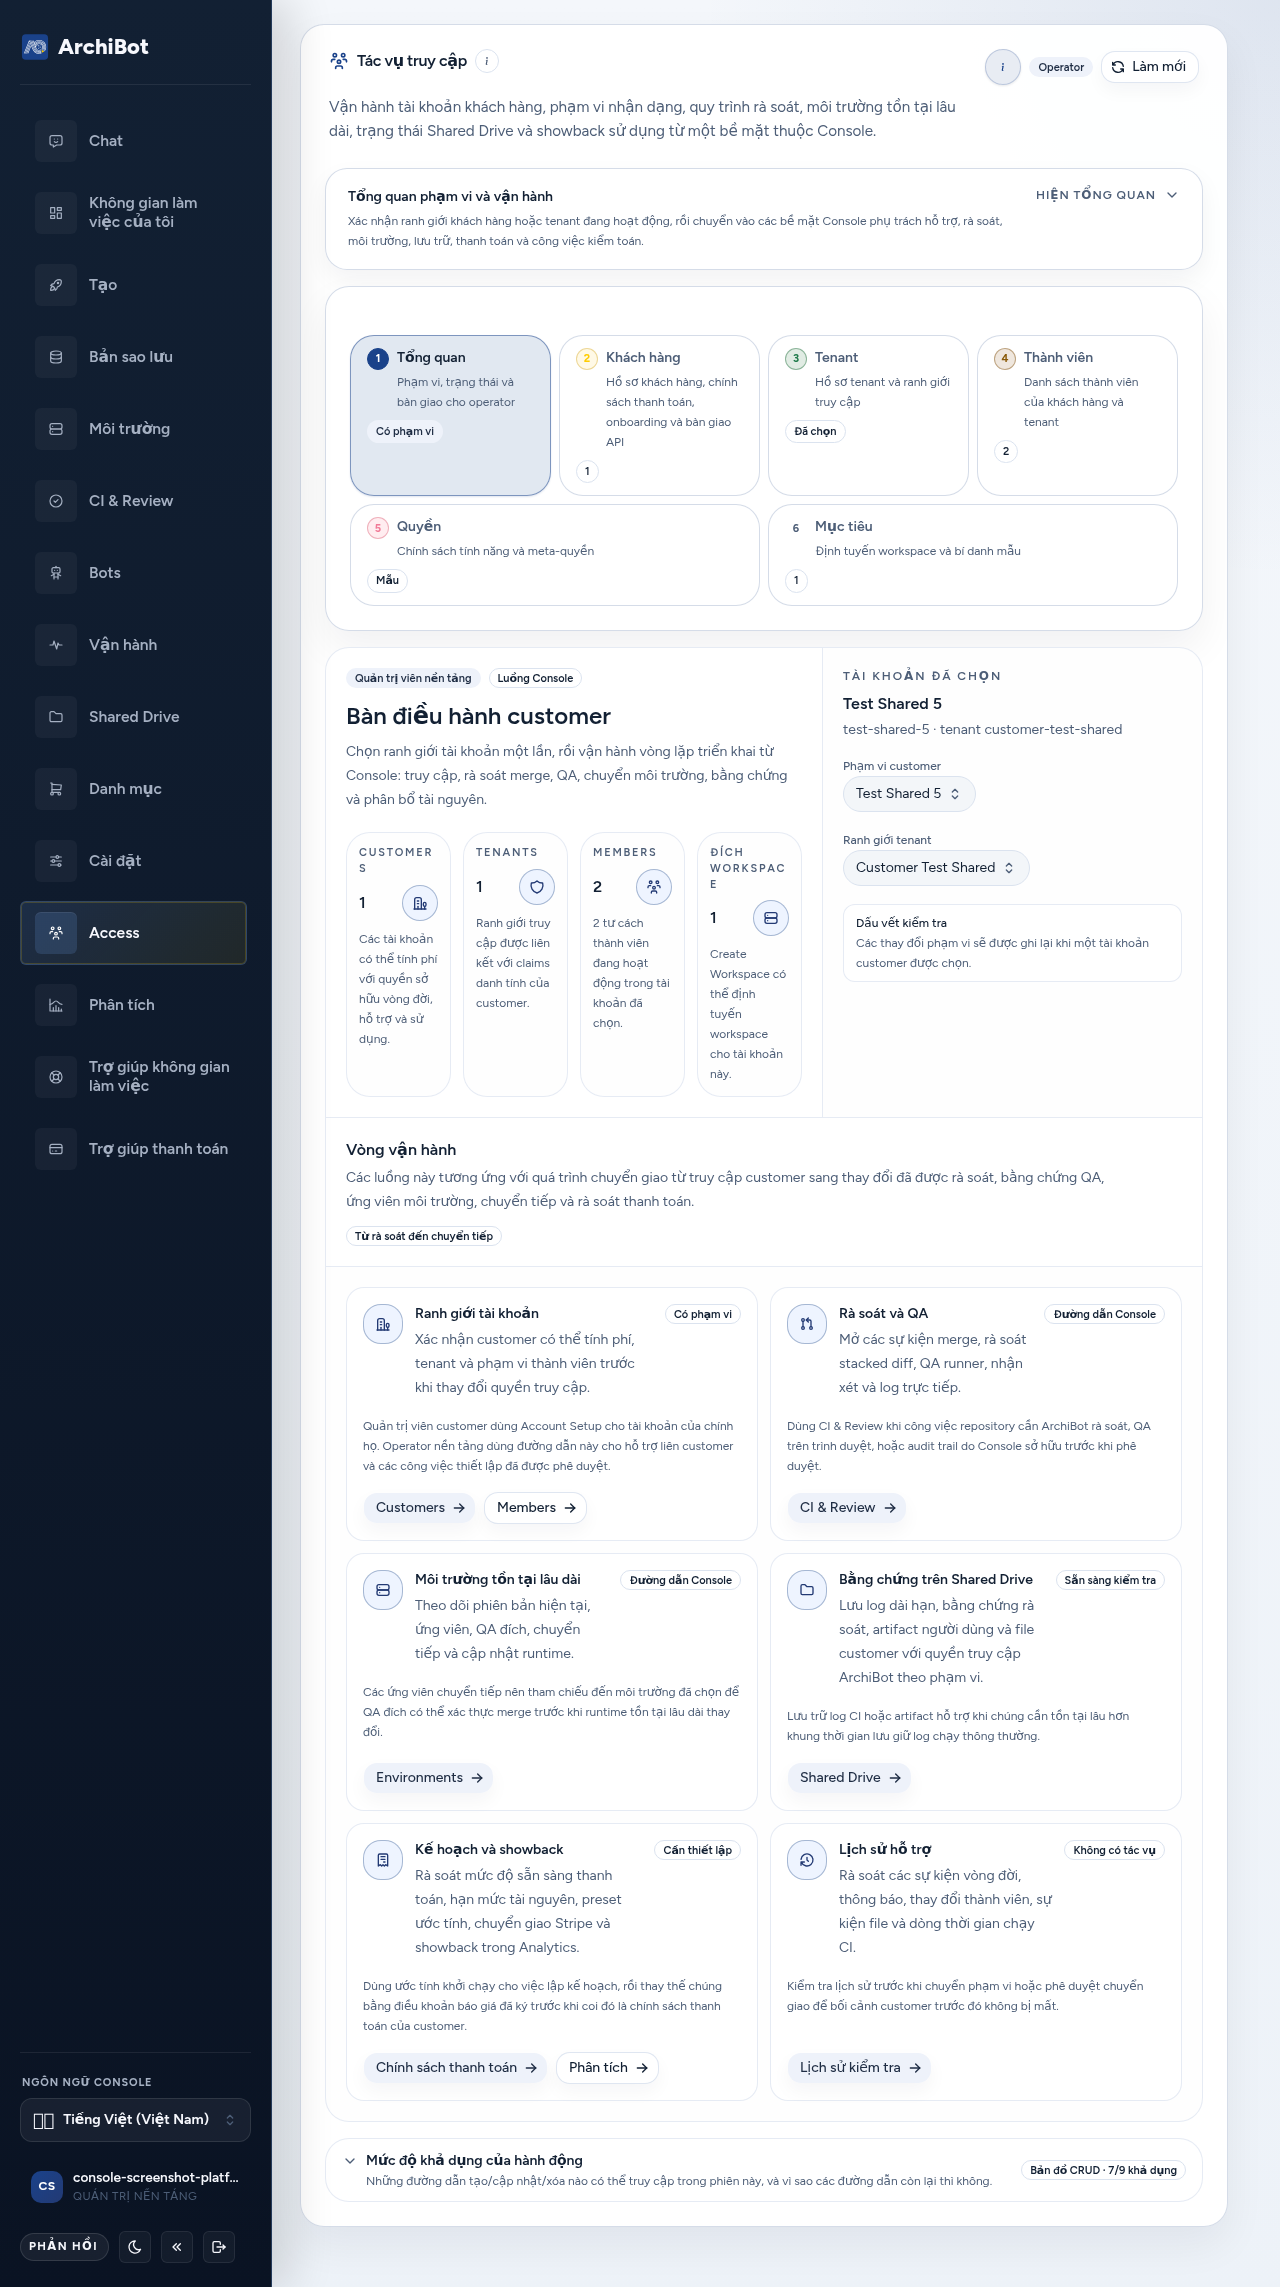Open Lịch sử kiểm tra button

click(x=860, y=2068)
